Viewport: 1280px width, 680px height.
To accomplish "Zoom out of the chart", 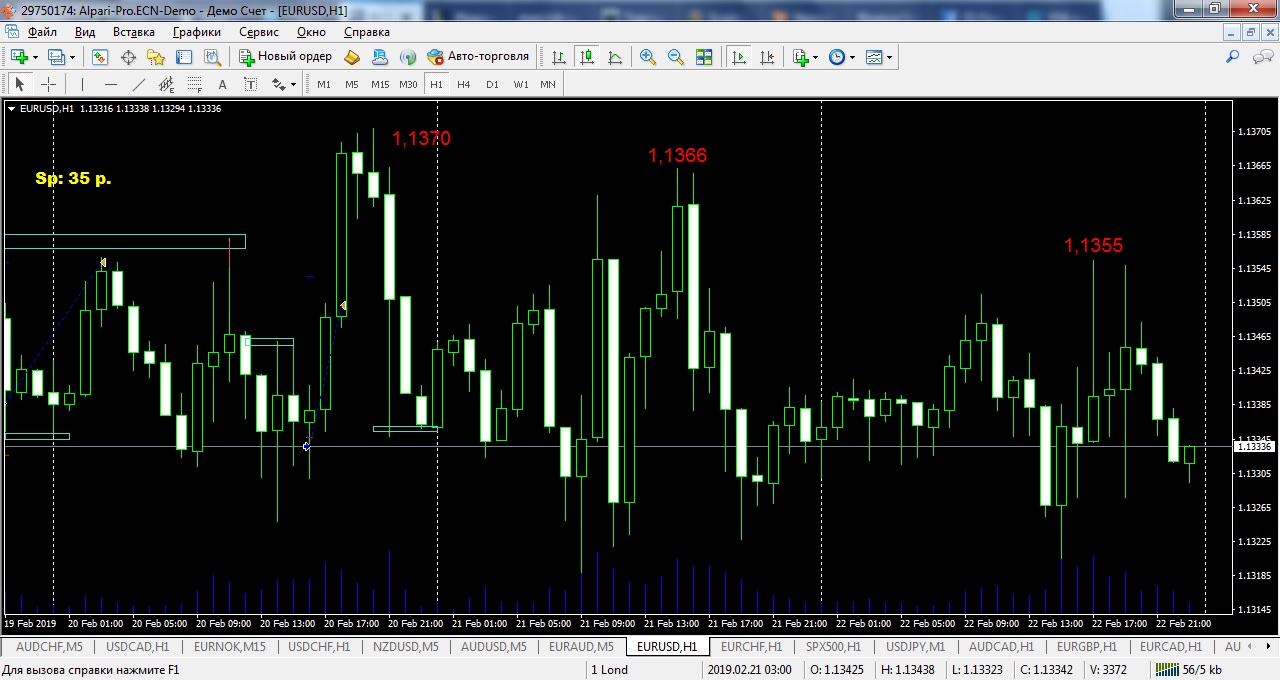I will (676, 57).
